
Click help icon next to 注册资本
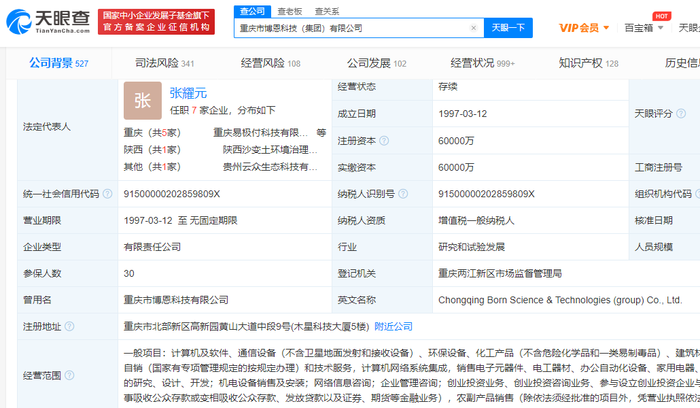tap(384, 141)
